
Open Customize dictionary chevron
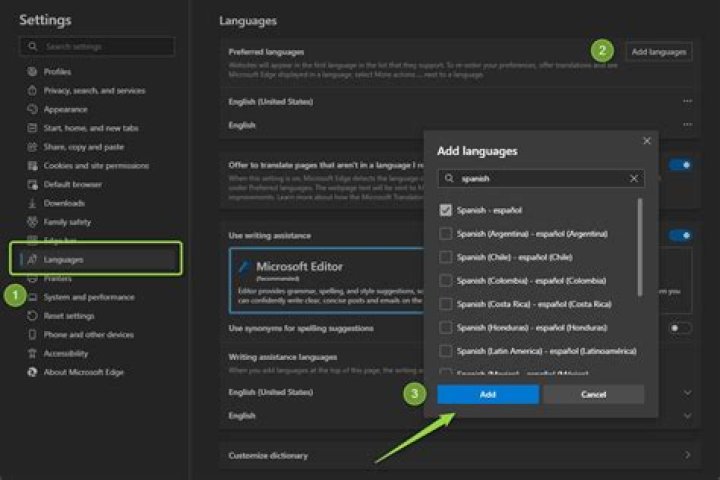(x=687, y=455)
